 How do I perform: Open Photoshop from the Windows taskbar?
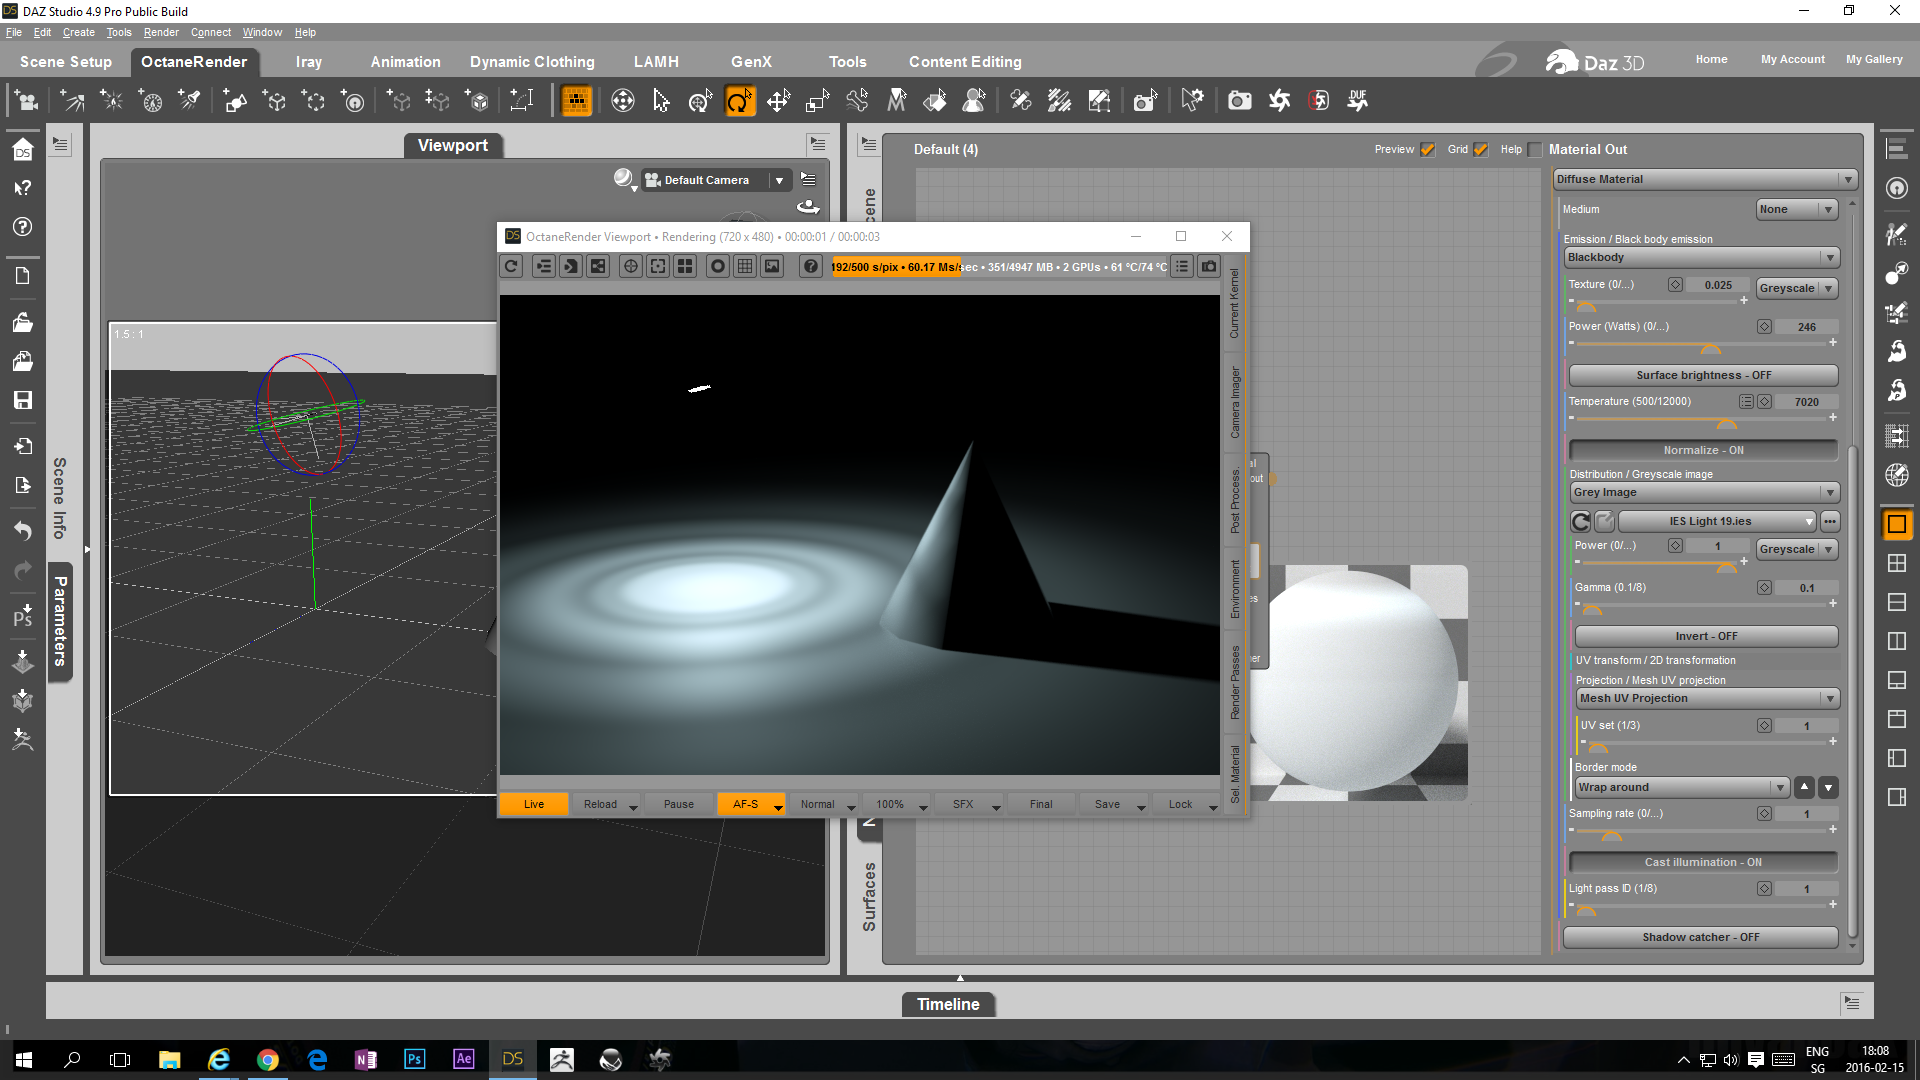pos(414,1059)
